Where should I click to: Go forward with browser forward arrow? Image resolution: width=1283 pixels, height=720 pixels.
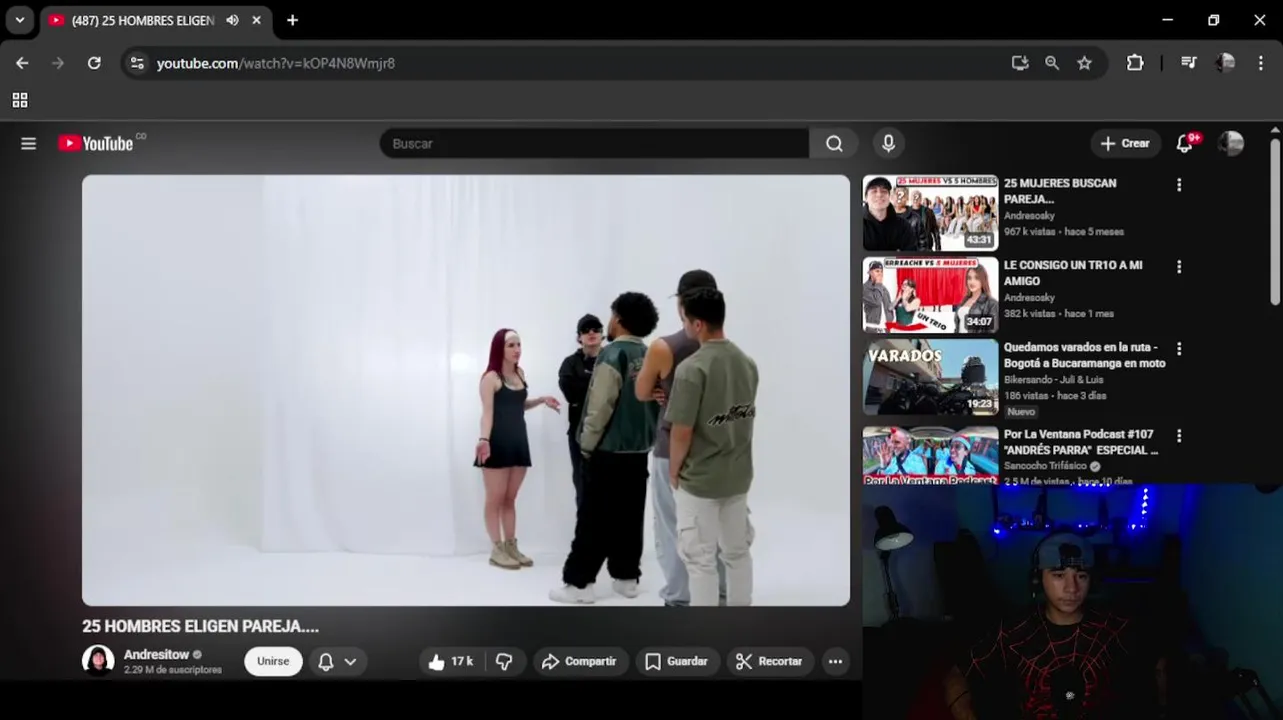click(x=58, y=63)
